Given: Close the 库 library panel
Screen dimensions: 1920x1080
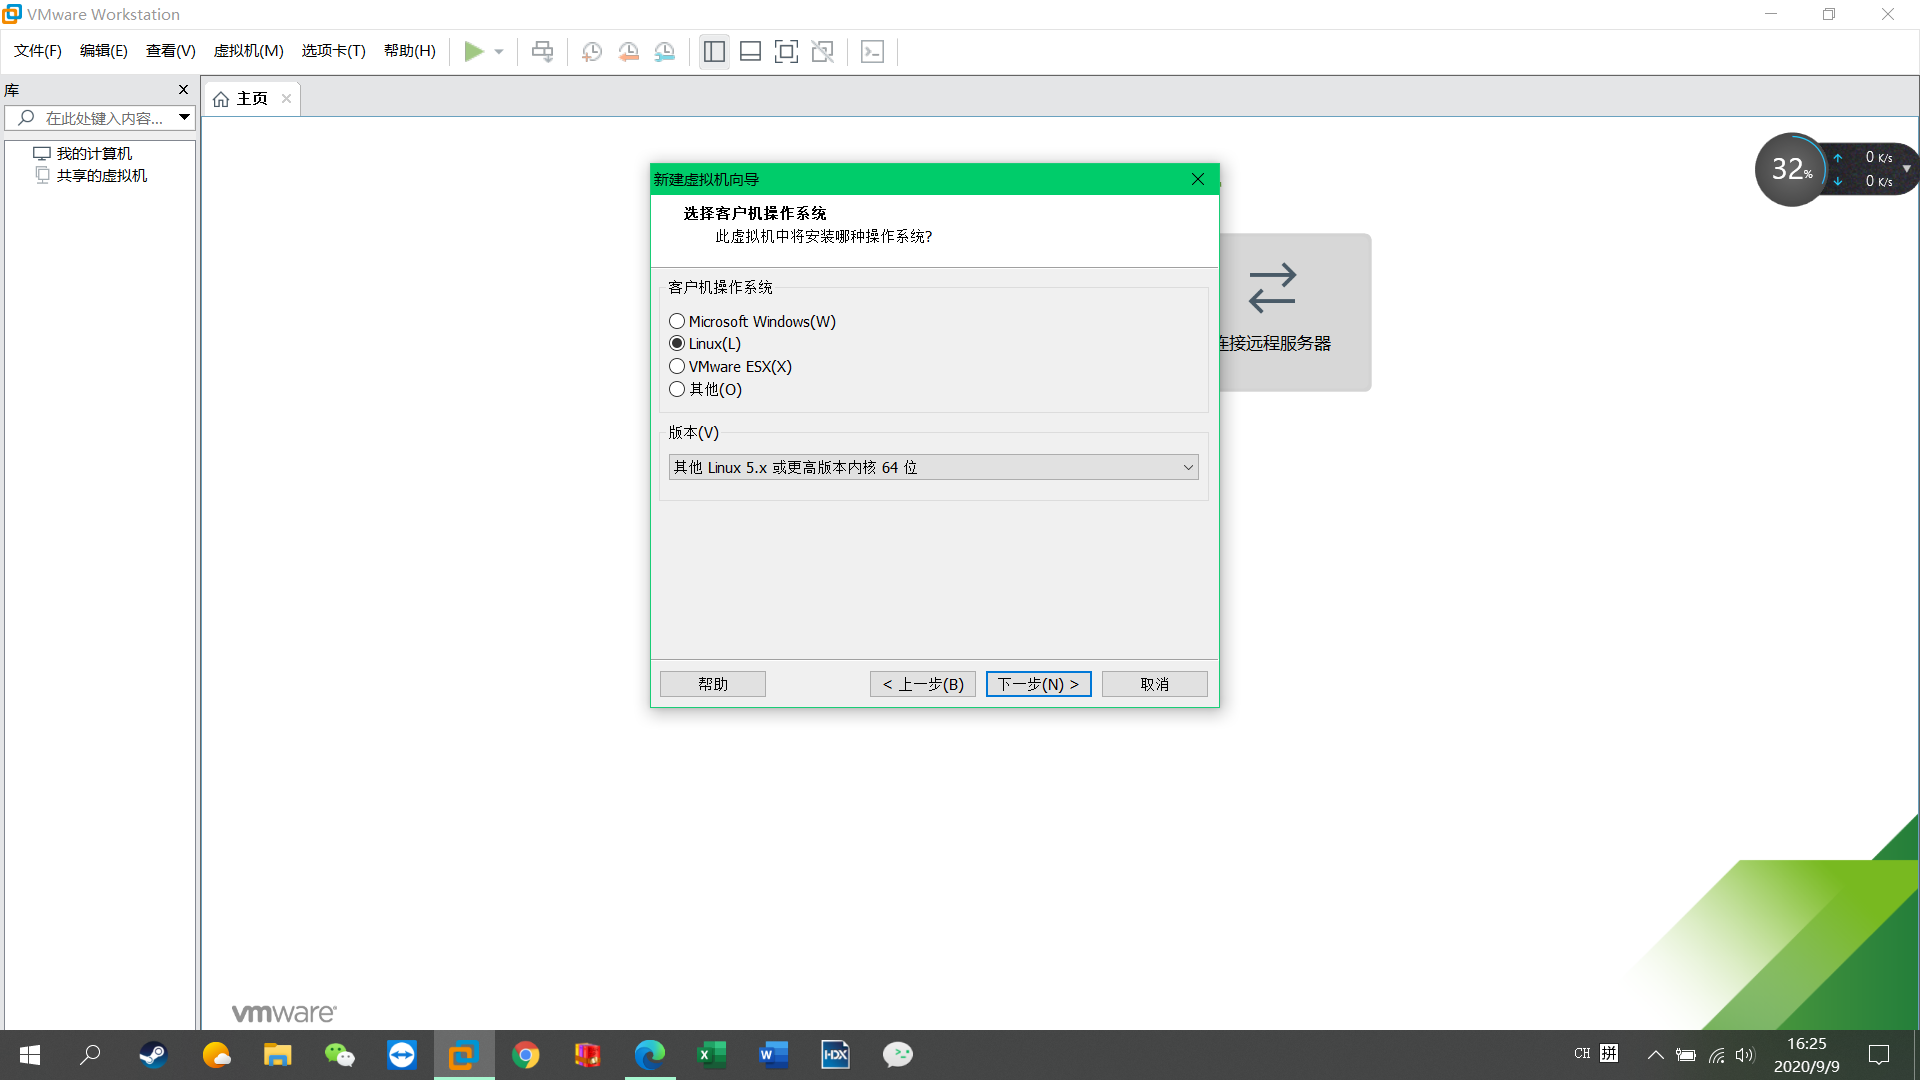Looking at the screenshot, I should click(183, 90).
